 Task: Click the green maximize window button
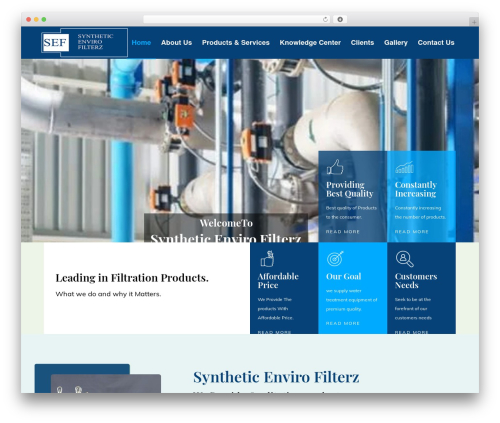[44, 19]
